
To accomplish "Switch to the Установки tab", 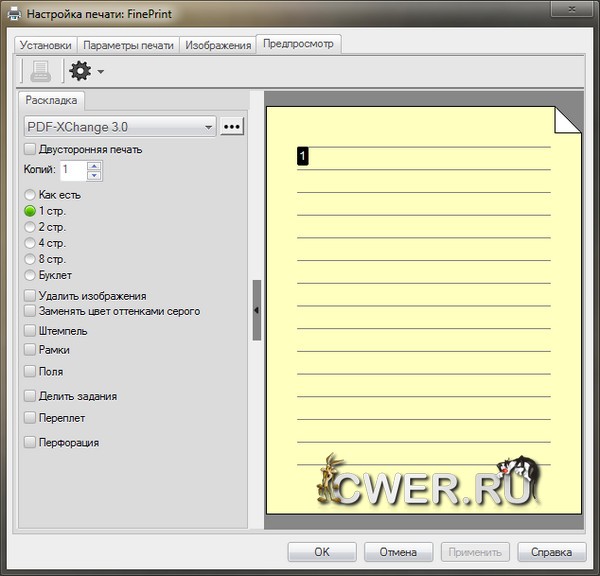I will [45, 45].
